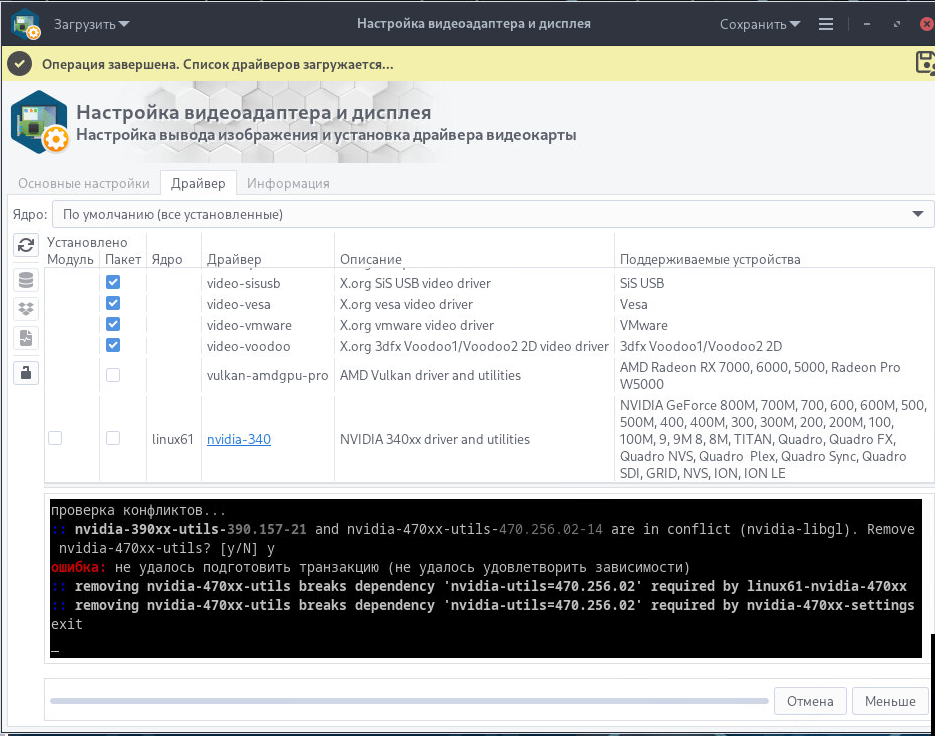Uncheck the video-vmware package checkbox
935x736 pixels.
113,324
